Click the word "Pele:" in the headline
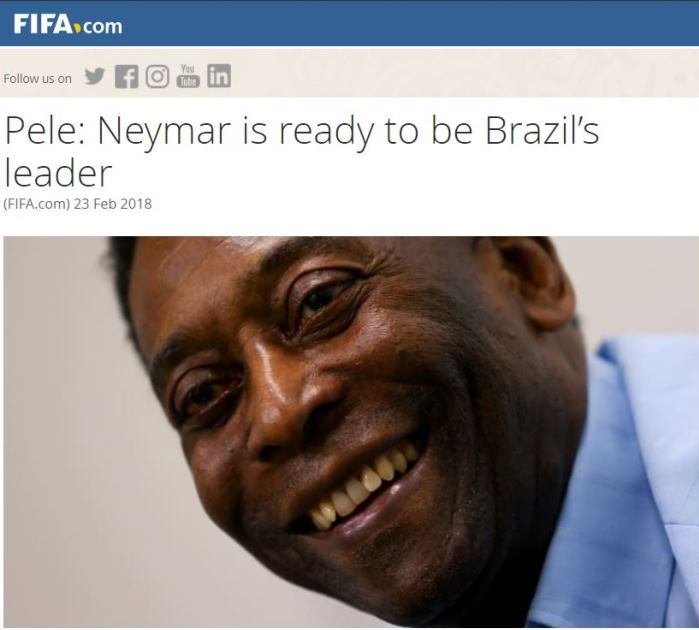Viewport: 699px width, 630px height. tap(45, 131)
